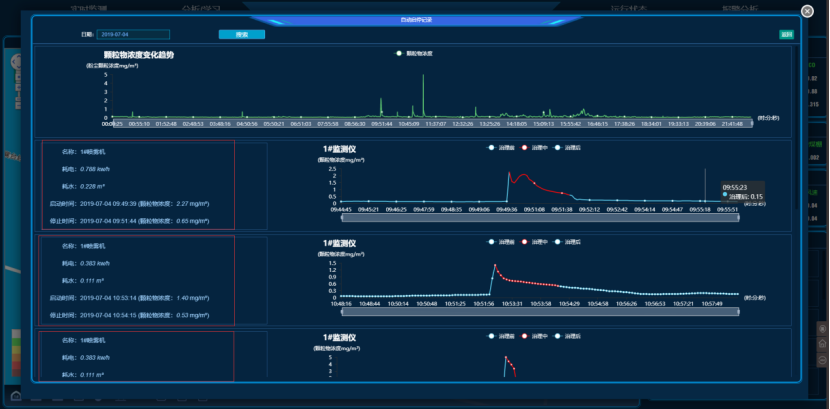This screenshot has height=409, width=830.
Task: Click left handle of first chart zoom slider
Action: (343, 217)
